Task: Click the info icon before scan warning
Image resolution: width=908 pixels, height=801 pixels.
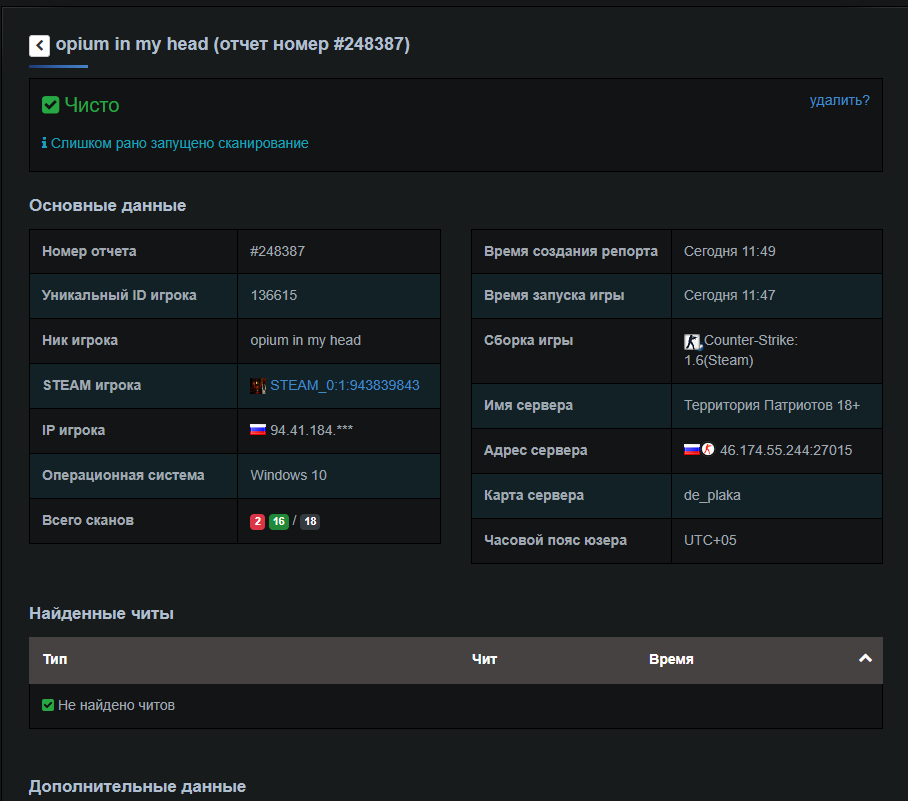Action: click(44, 143)
